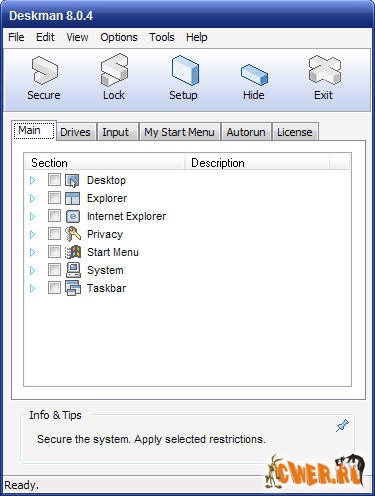
Task: Click the Section column header
Action: 104,163
